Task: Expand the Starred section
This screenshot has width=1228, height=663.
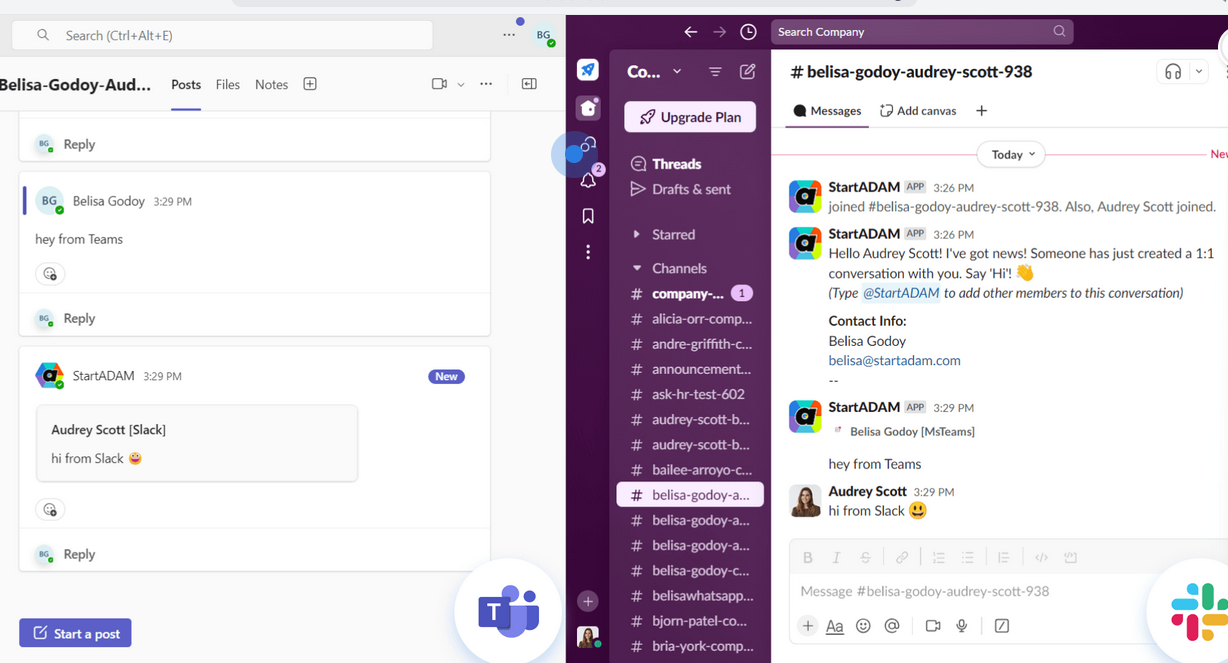Action: [x=637, y=234]
